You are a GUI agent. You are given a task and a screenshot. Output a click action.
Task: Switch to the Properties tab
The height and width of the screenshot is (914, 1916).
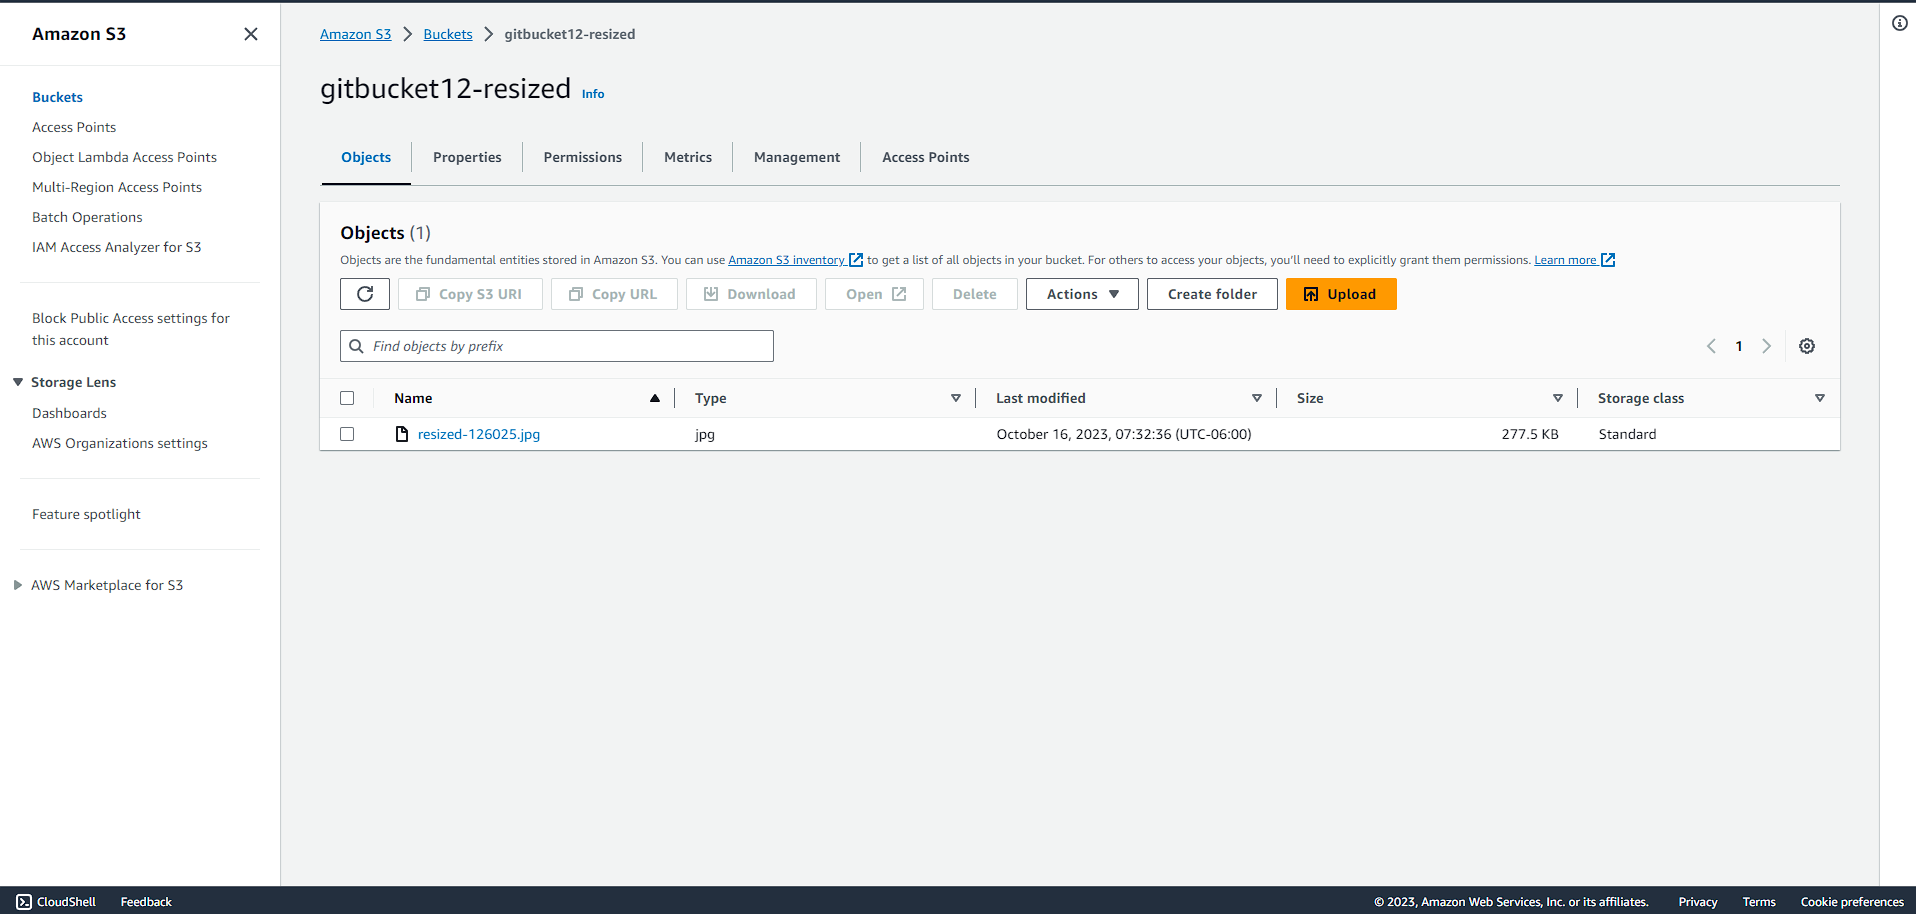pyautogui.click(x=467, y=157)
